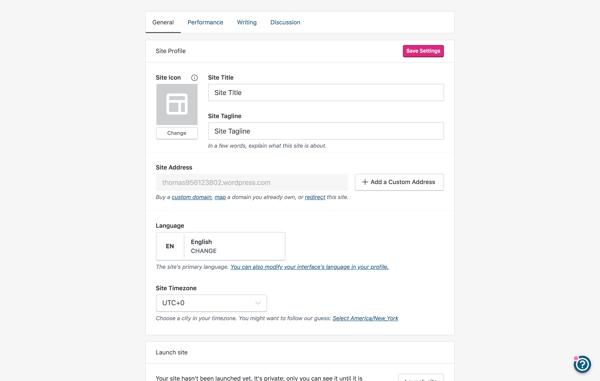The height and width of the screenshot is (381, 600).
Task: Open the Site Icon info tooltip
Action: (194, 78)
